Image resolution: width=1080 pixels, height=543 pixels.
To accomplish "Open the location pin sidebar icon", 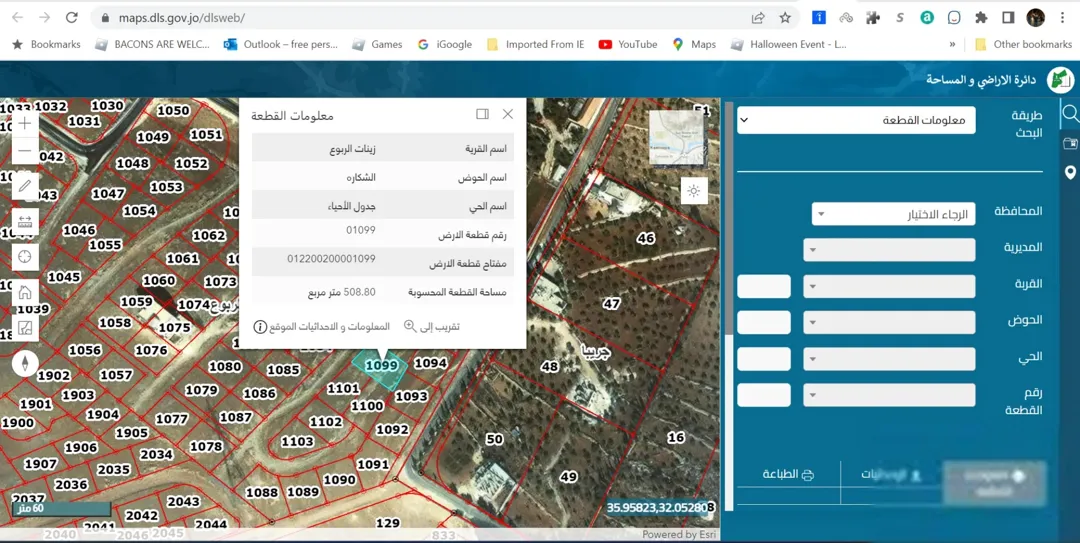I will pos(1070,172).
